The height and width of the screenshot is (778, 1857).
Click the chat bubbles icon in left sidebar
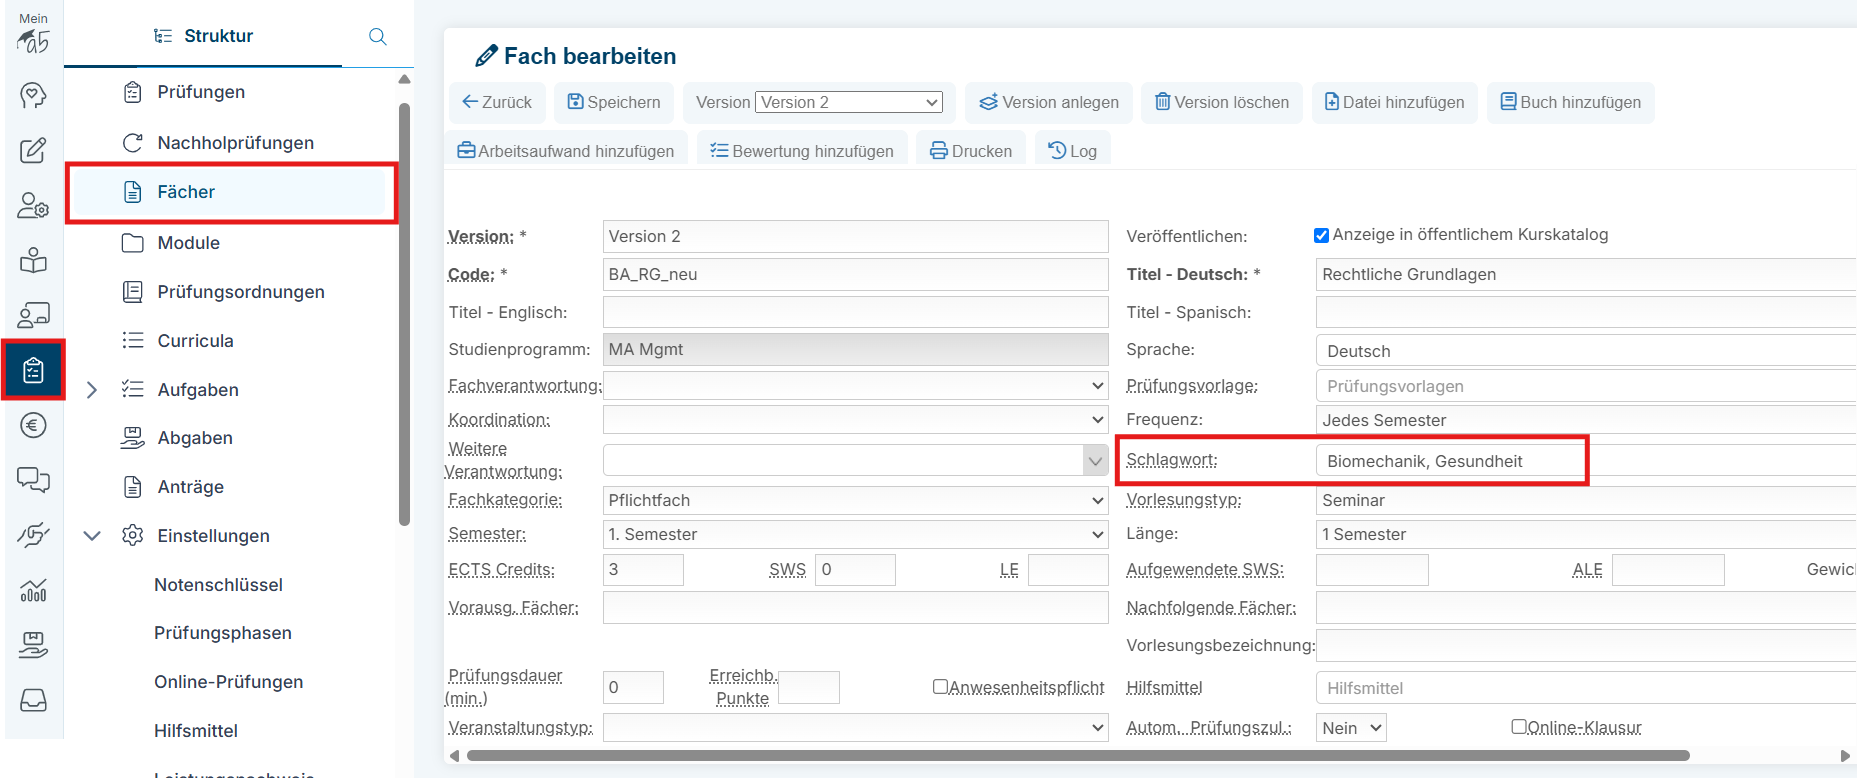click(x=33, y=480)
